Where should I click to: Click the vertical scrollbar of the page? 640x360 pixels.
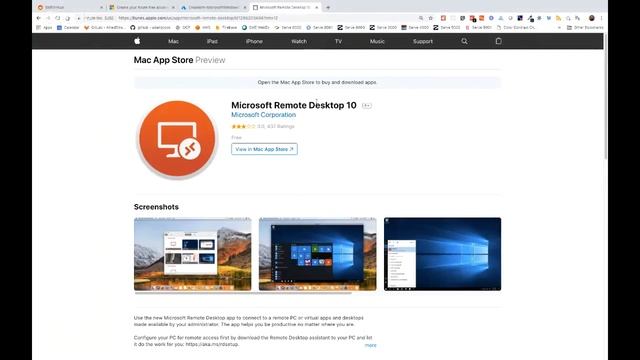(605, 98)
